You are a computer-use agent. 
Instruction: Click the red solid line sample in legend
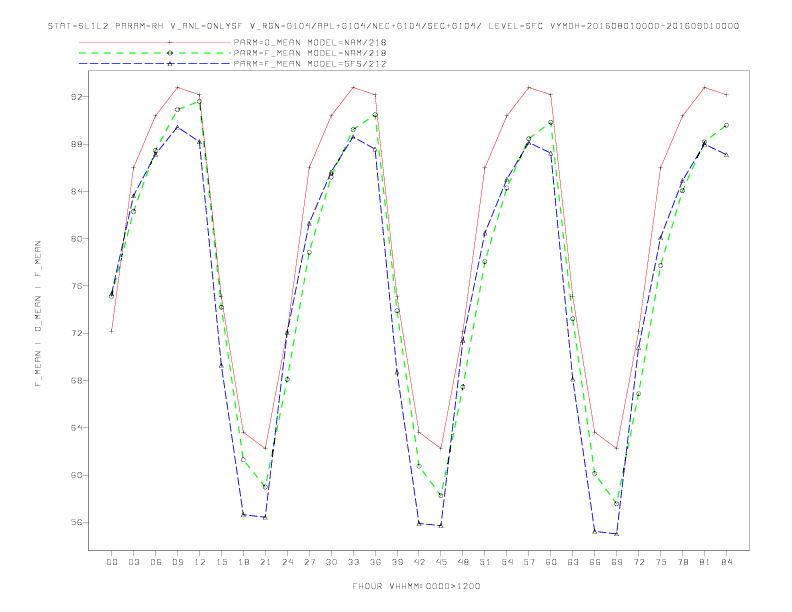click(x=155, y=42)
